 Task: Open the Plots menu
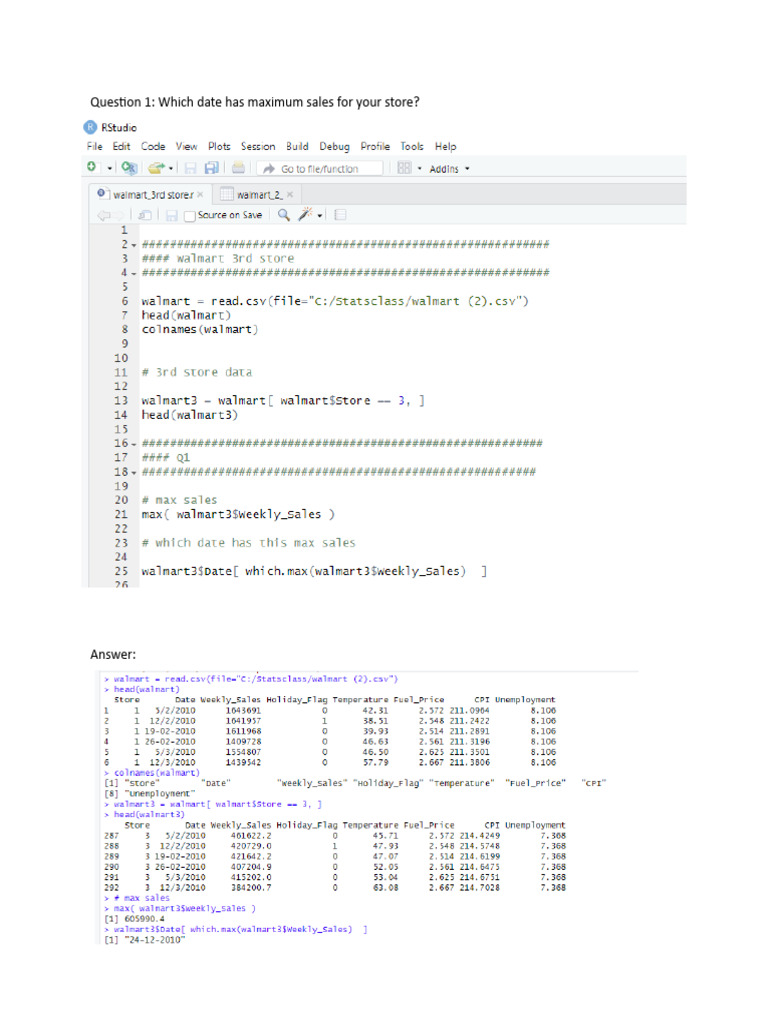(219, 146)
